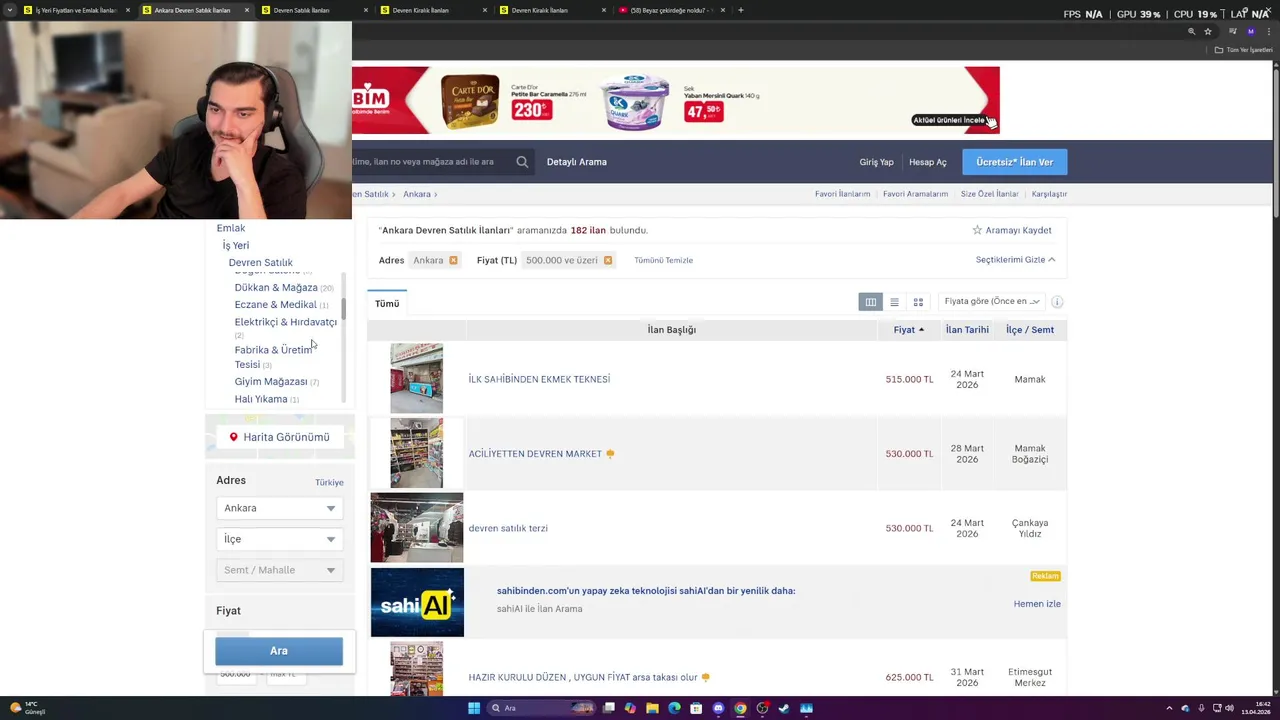Open the Hesap Aç signup link
The image size is (1280, 720).
(927, 162)
